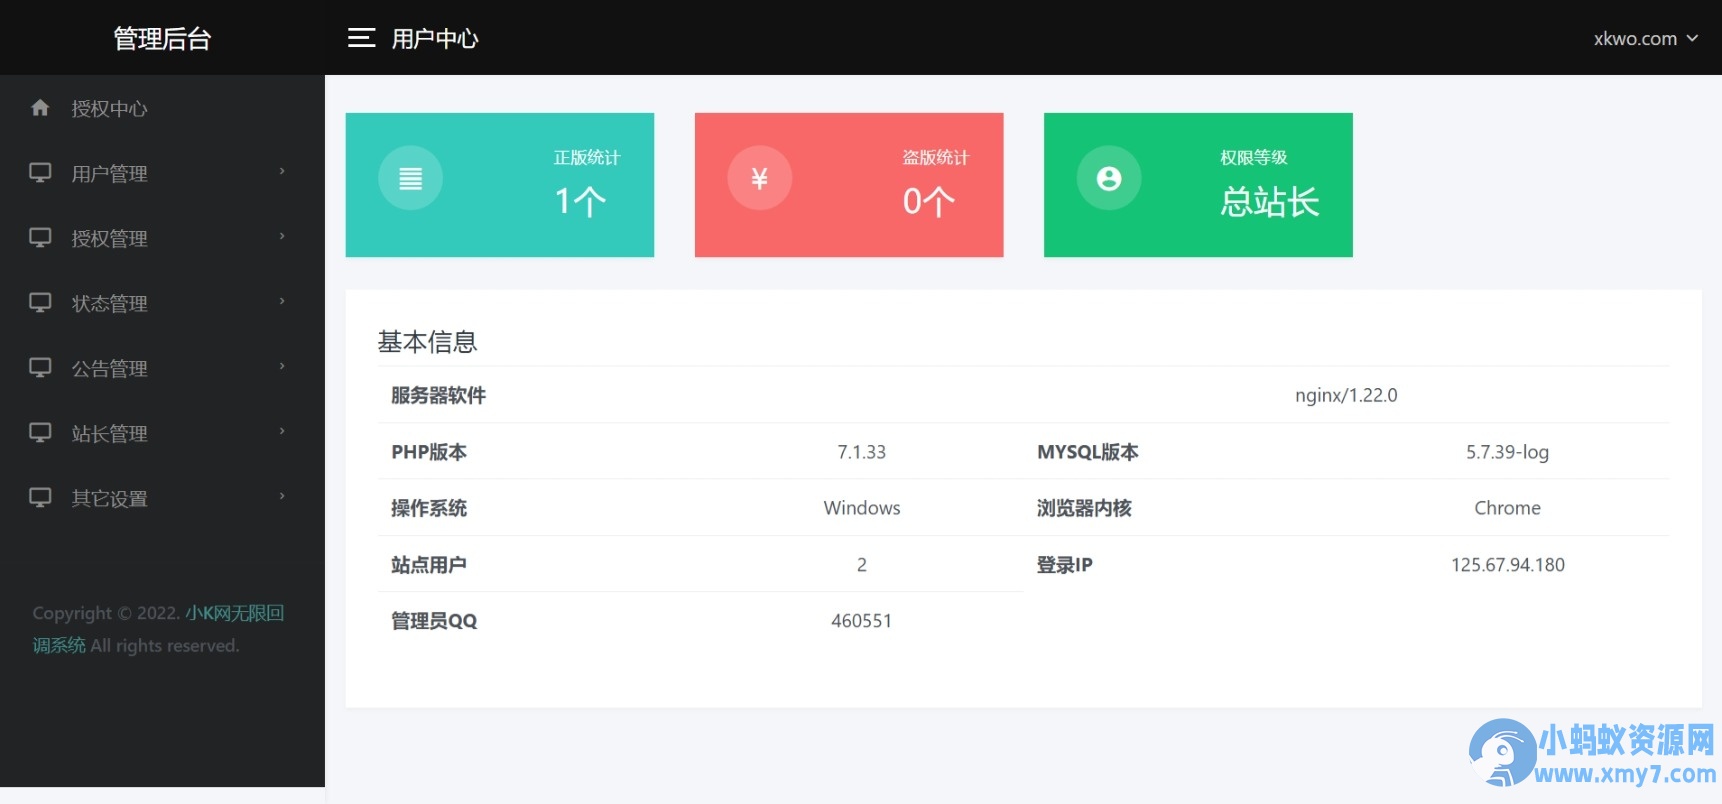
Task: Click the list icon in 正版统计 card
Action: tap(410, 178)
